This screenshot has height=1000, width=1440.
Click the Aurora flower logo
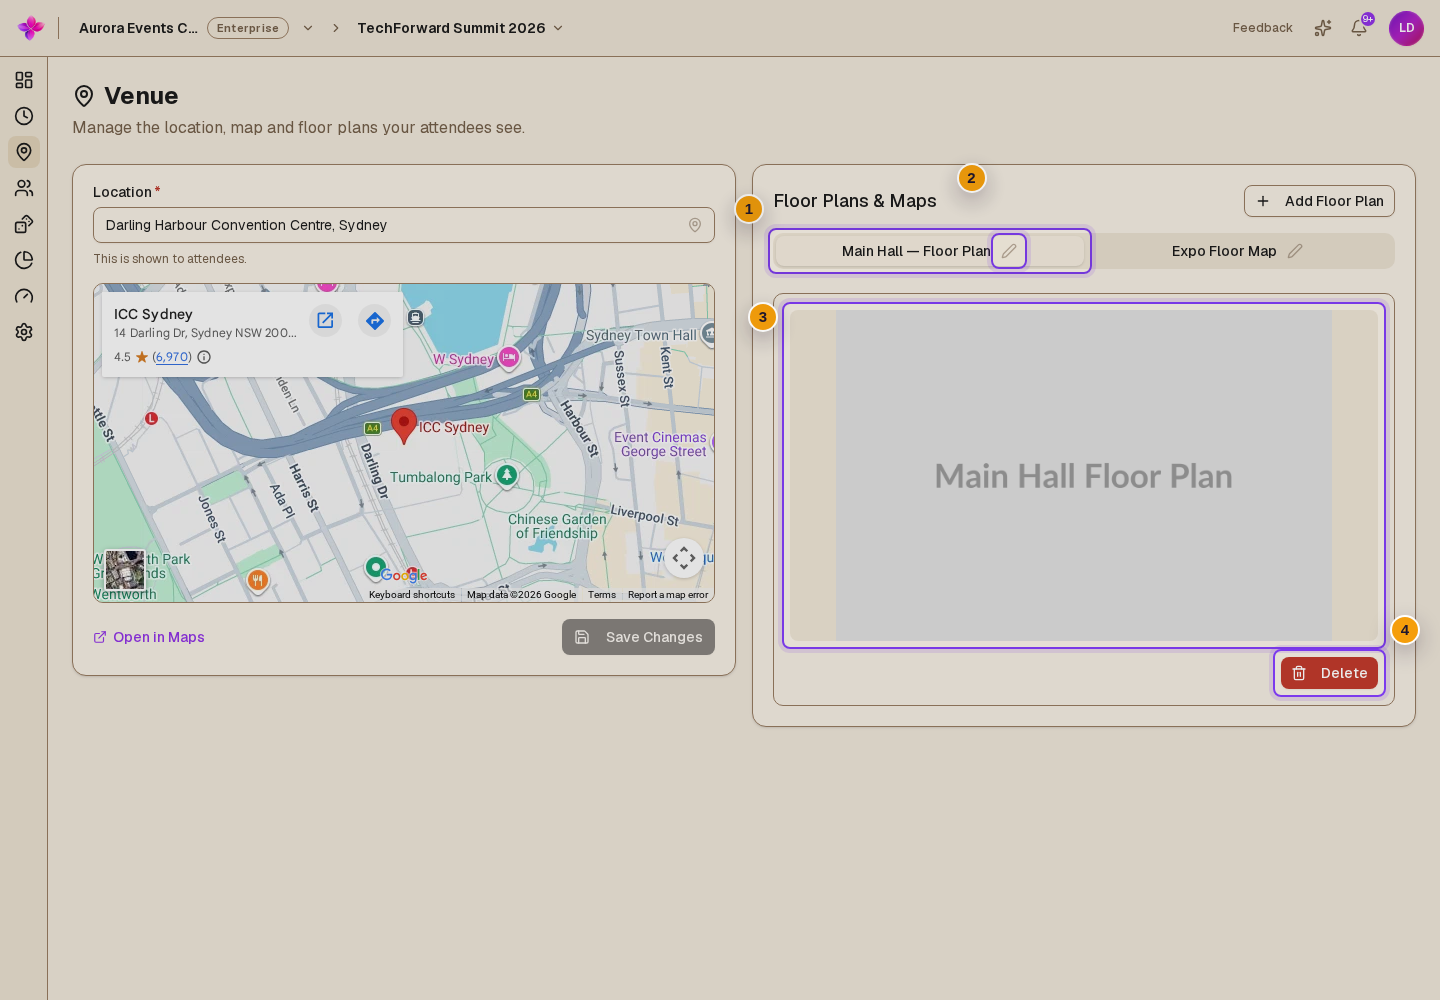coord(31,28)
